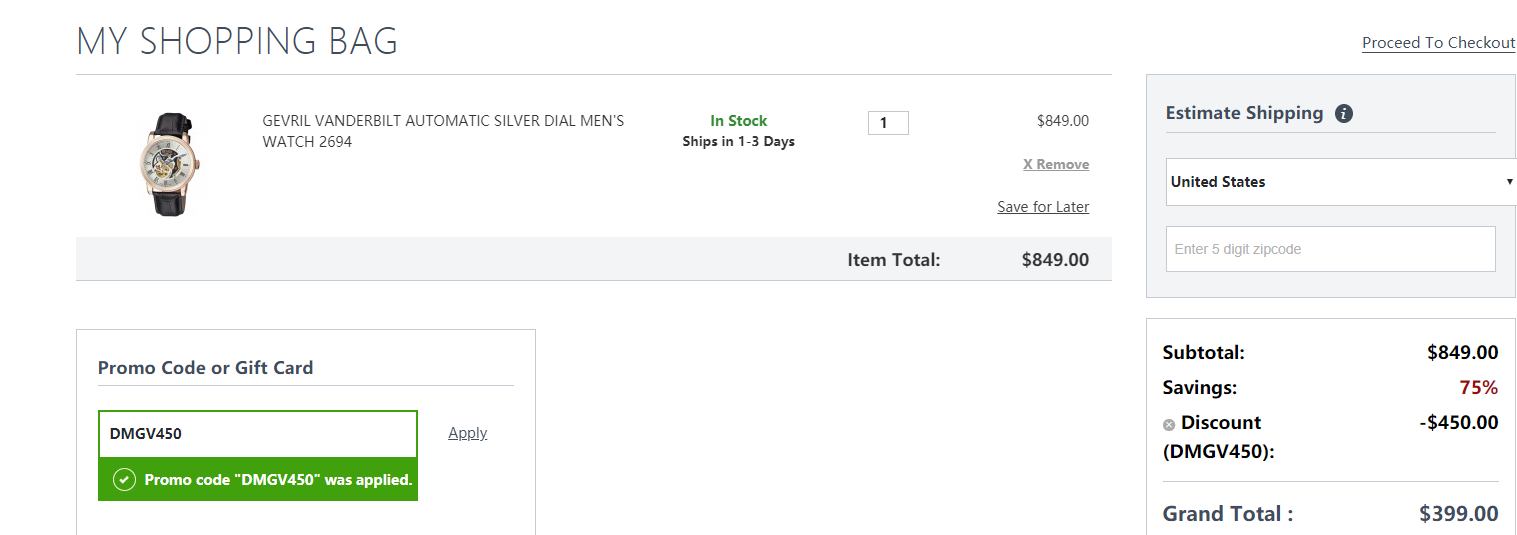
Task: Click the Promo code applied green banner
Action: (258, 480)
